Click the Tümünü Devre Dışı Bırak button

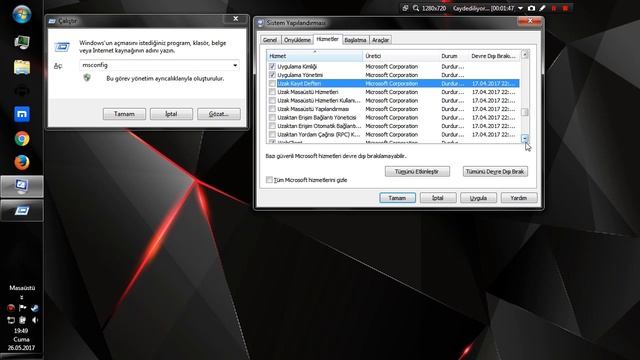495,171
